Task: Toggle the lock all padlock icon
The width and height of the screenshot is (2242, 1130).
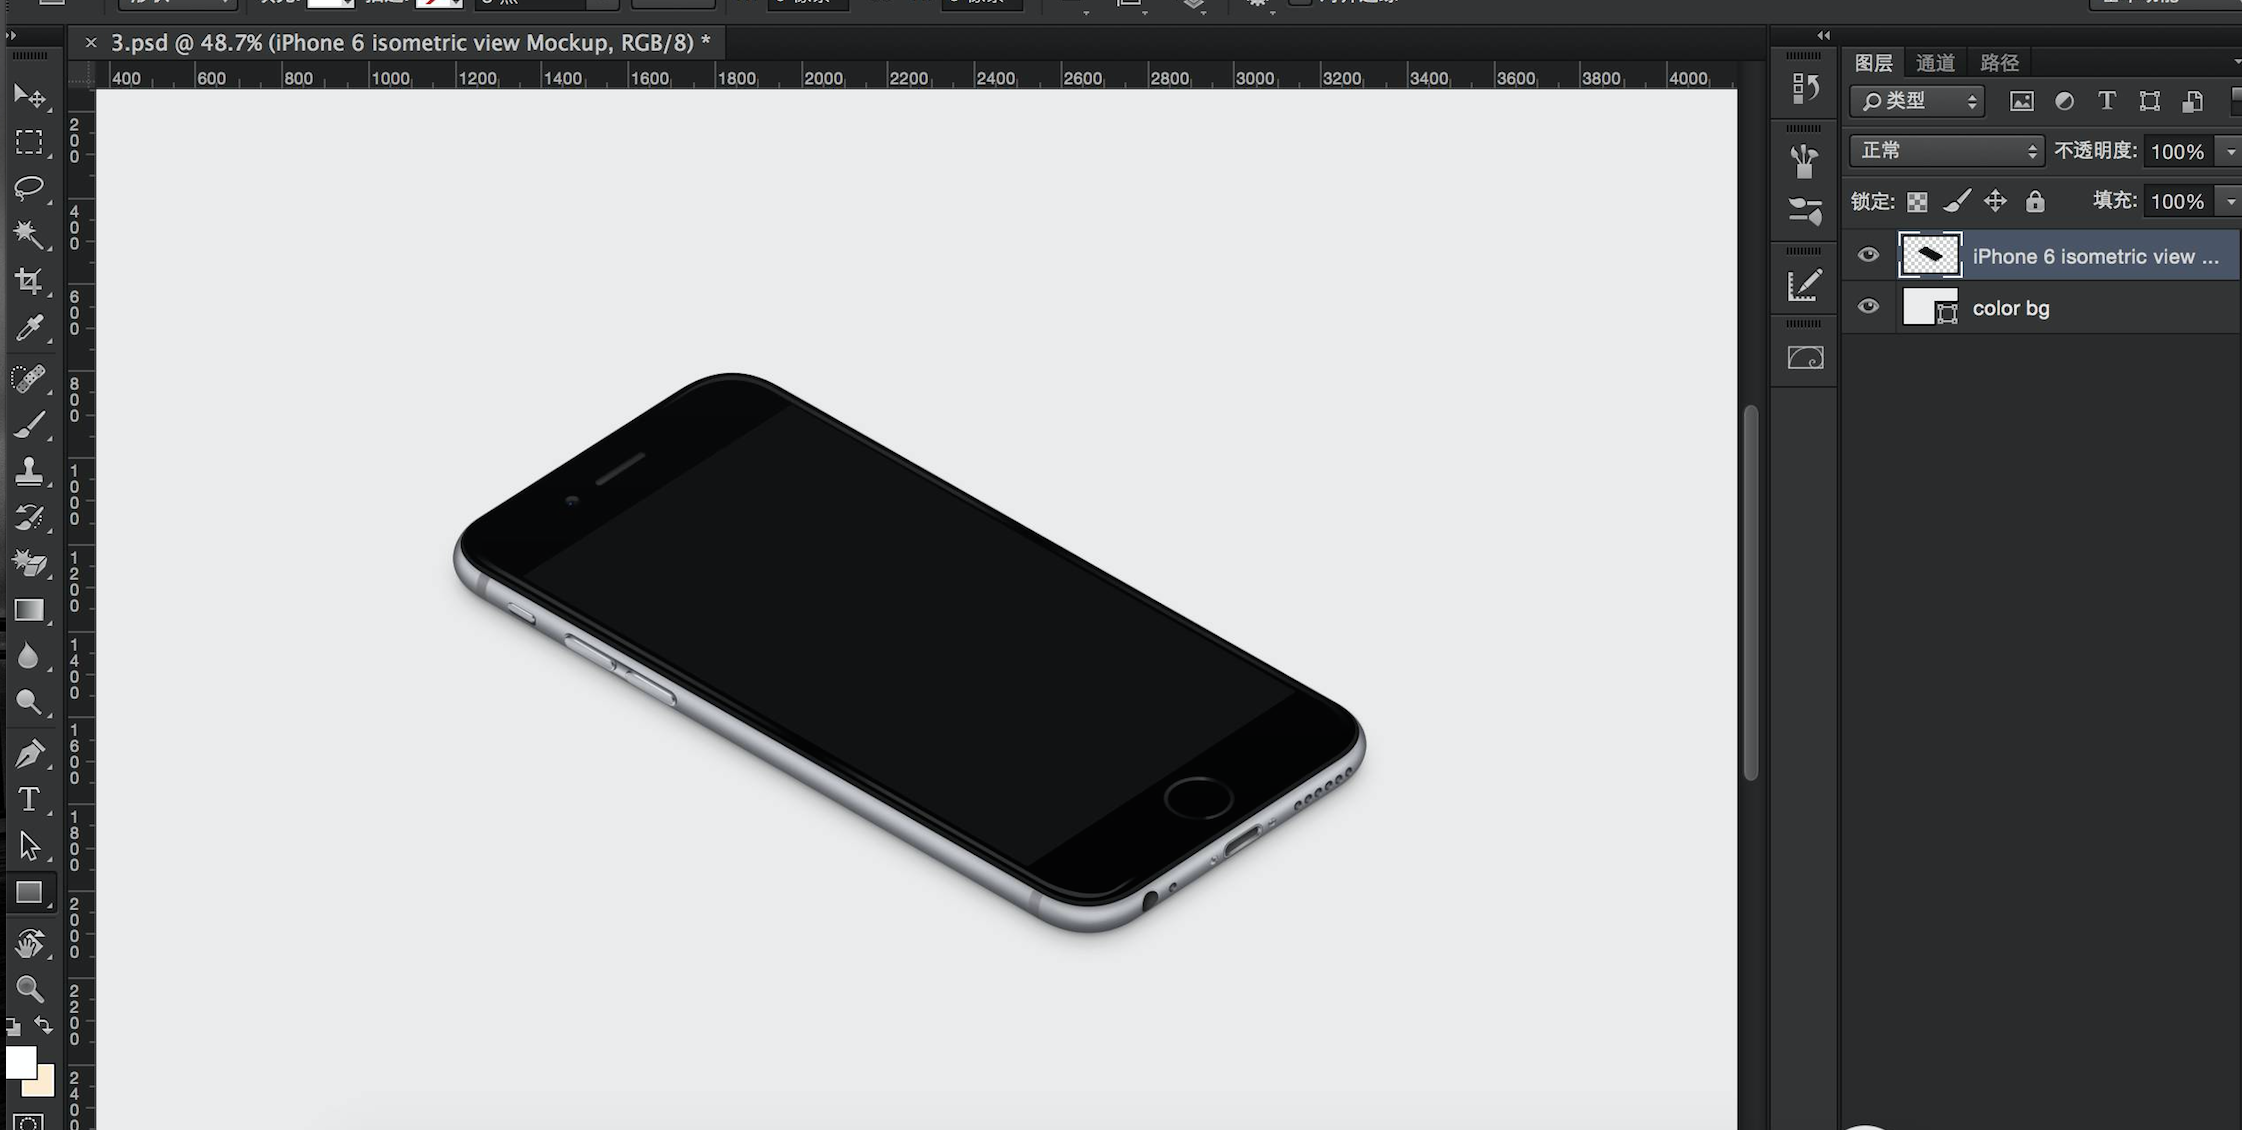Action: coord(2035,202)
